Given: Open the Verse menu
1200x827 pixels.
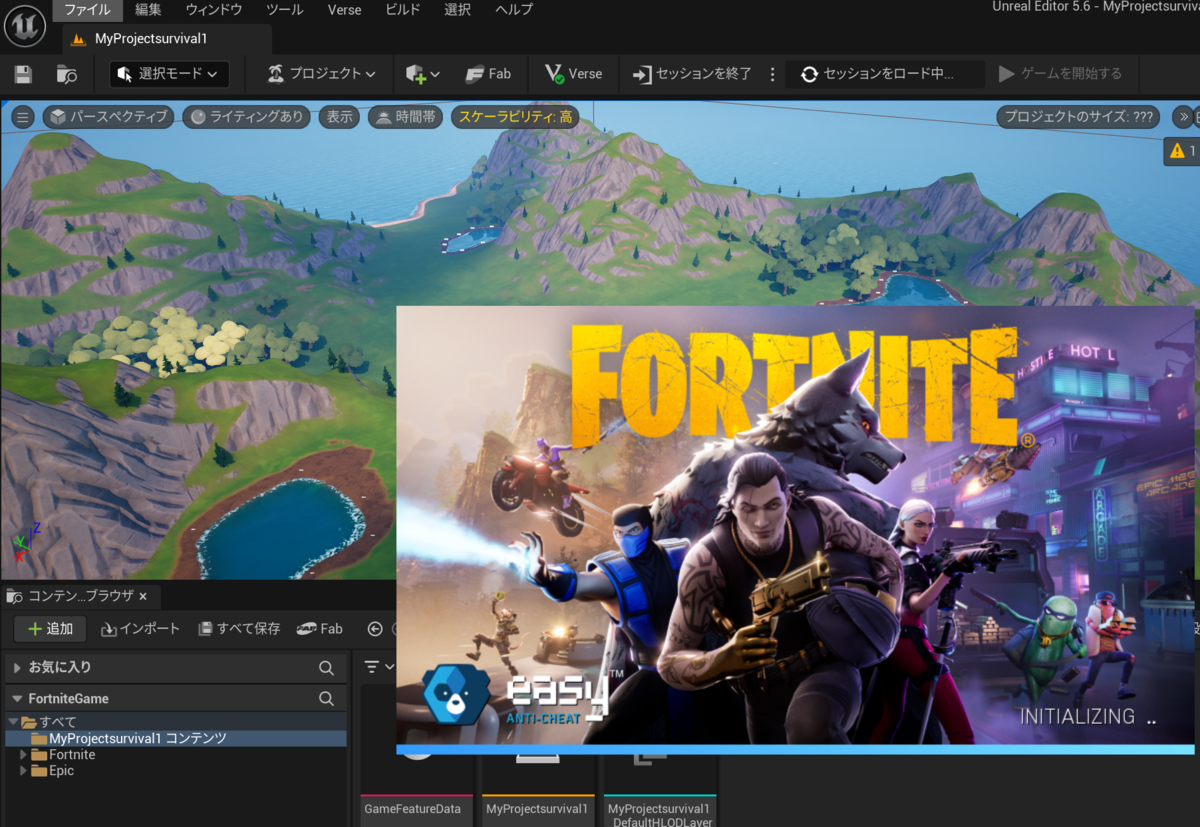Looking at the screenshot, I should (345, 10).
